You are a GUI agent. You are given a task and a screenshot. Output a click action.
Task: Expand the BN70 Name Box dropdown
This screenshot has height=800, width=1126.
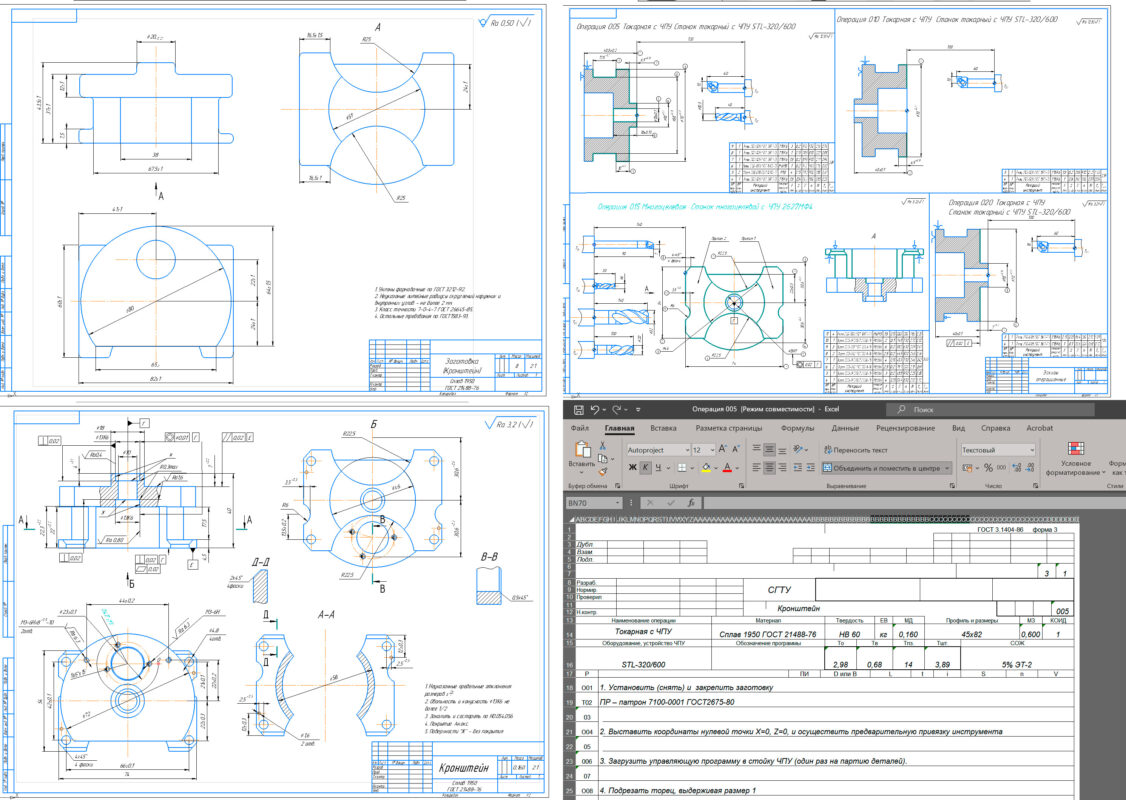[616, 503]
